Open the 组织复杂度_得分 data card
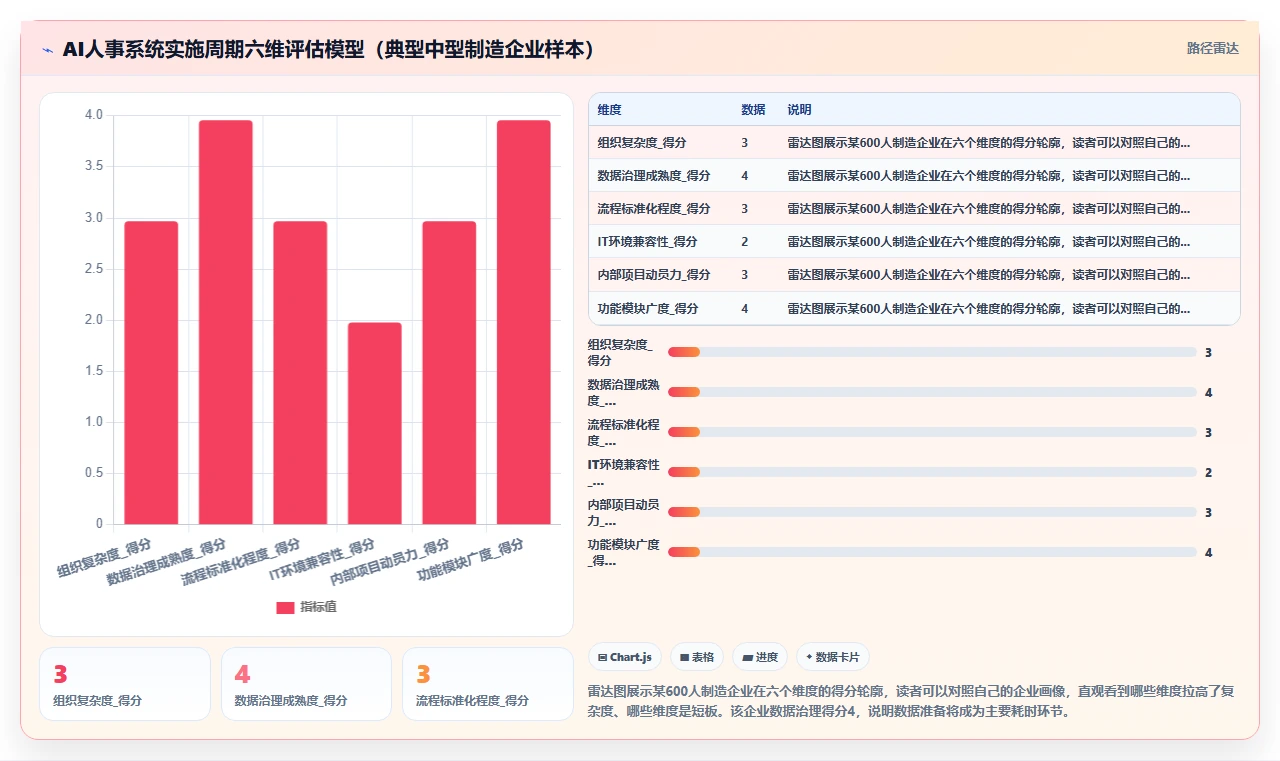Screen dimensions: 1280x761 coord(125,684)
